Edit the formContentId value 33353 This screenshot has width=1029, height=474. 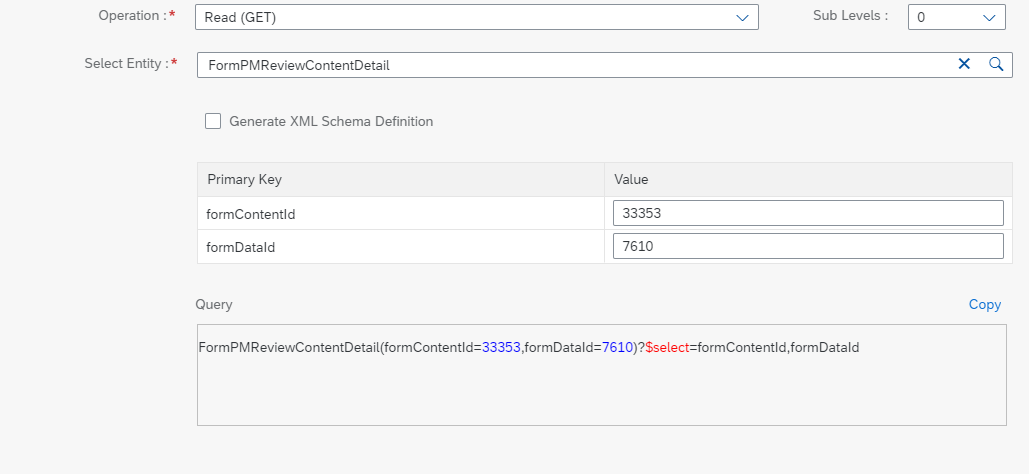pyautogui.click(x=808, y=213)
